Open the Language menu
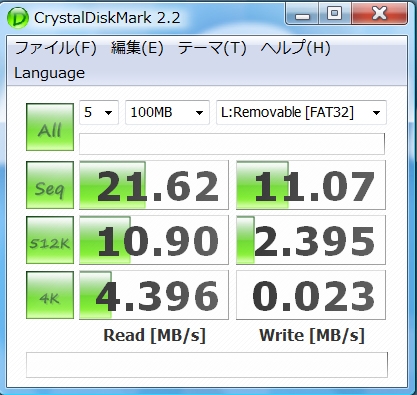Viewport: 417px width, 395px height. [49, 73]
